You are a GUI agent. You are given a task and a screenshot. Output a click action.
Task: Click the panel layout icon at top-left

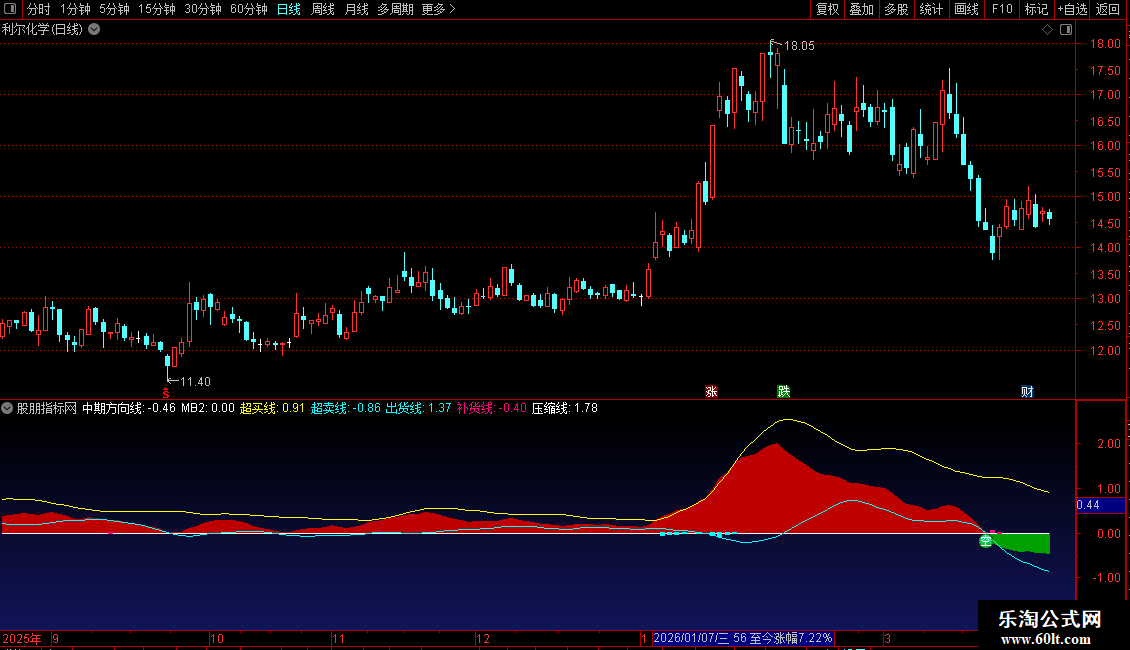pyautogui.click(x=9, y=9)
